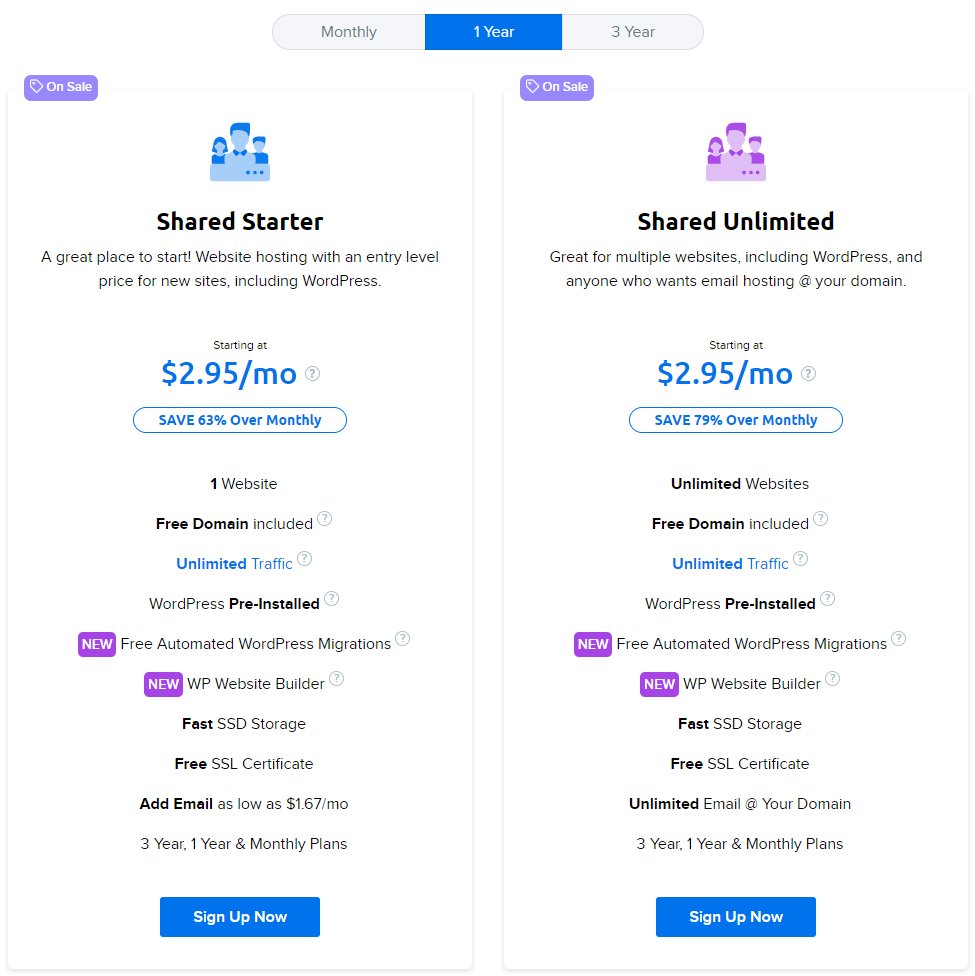Click the Shared Starter people icon
Screen dimensions: 975x976
click(240, 152)
